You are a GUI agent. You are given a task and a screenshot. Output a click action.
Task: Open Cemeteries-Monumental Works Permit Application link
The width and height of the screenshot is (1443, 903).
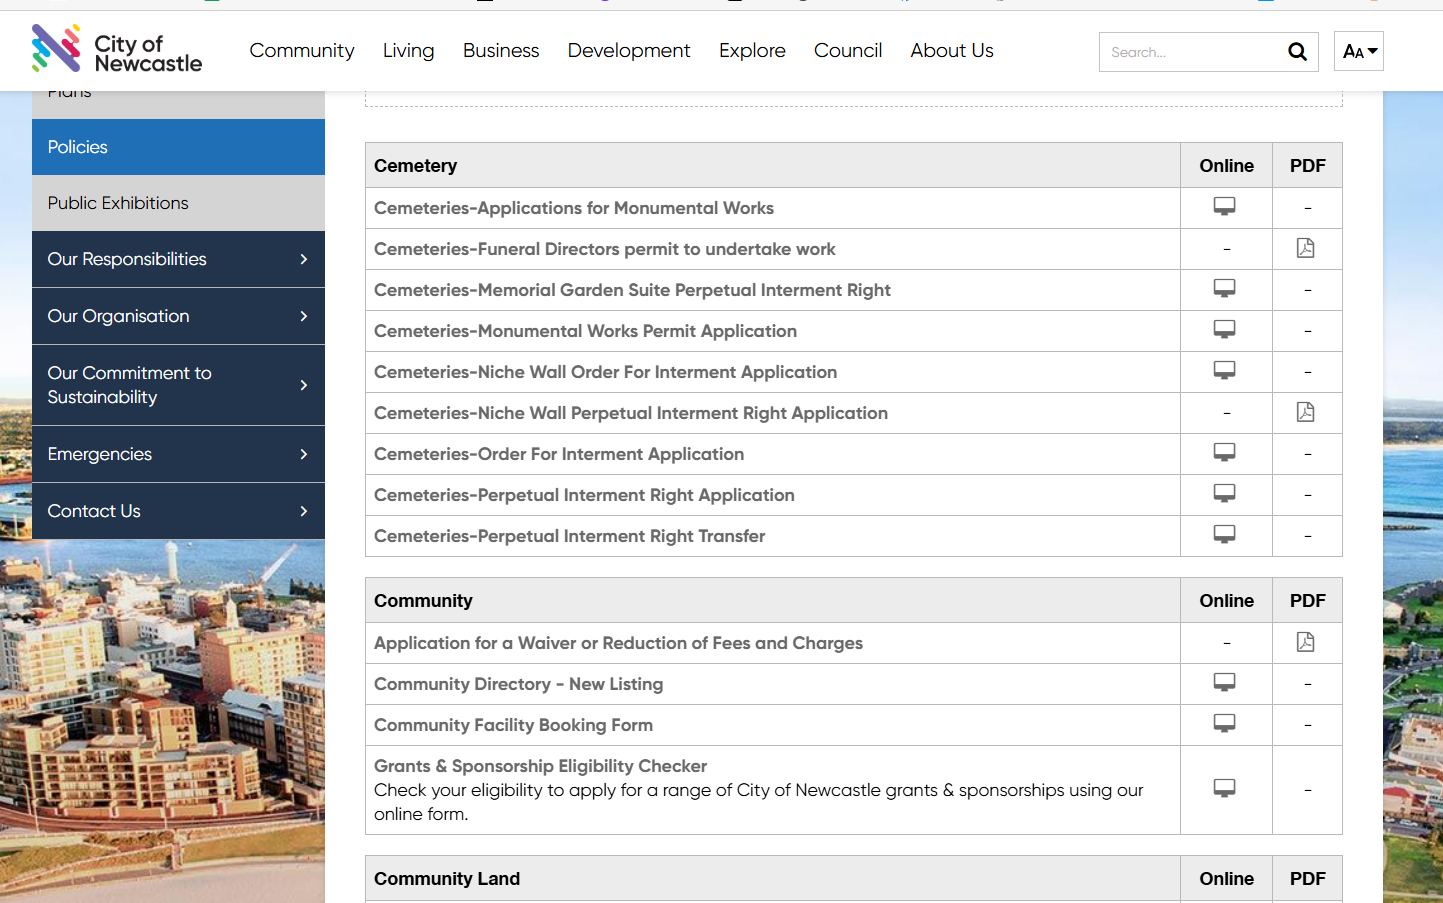pos(585,331)
